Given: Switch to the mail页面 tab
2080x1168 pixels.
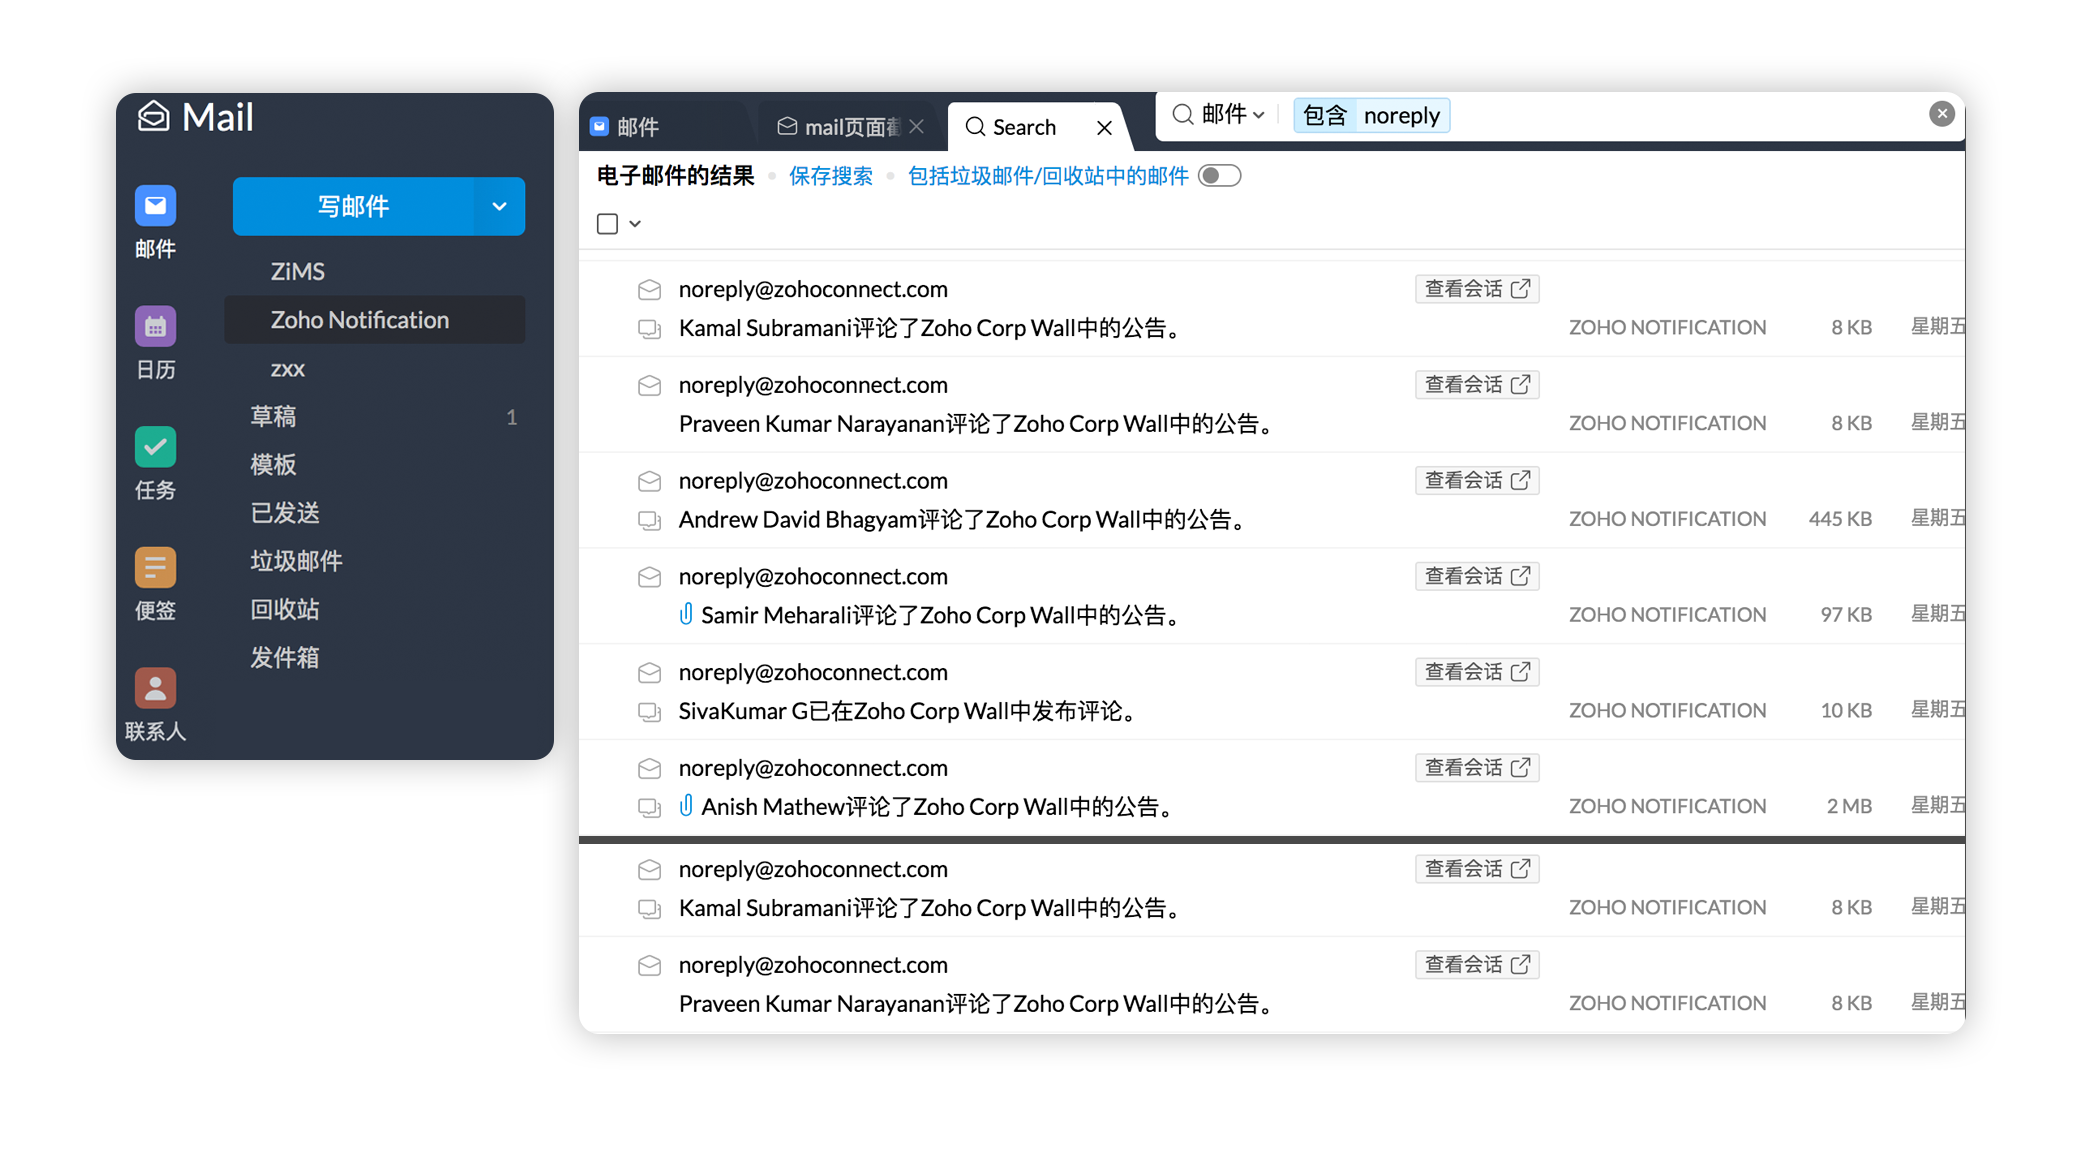Looking at the screenshot, I should coord(840,127).
